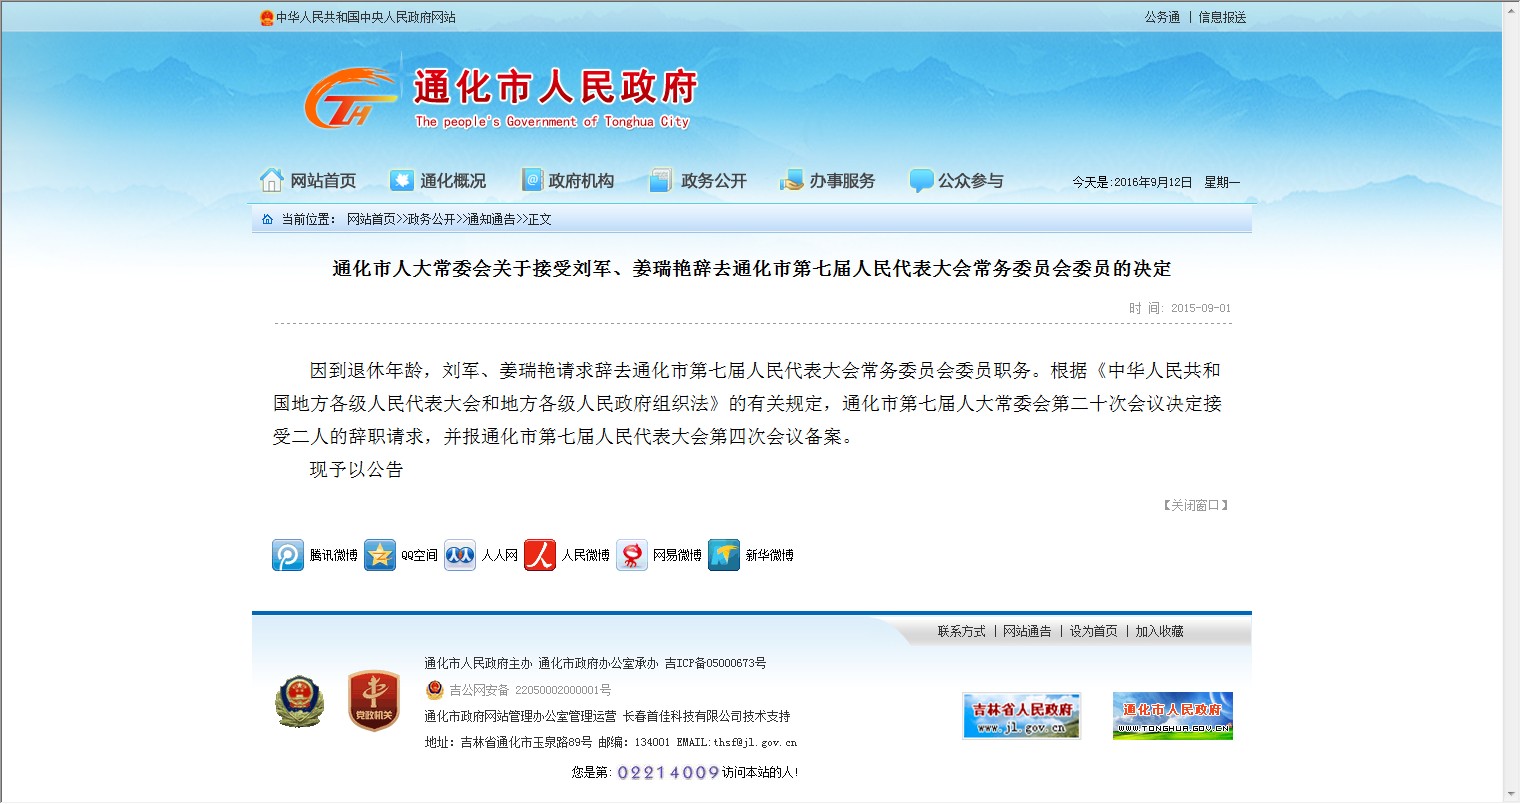Share to QQ空间 via star icon

pyautogui.click(x=380, y=555)
